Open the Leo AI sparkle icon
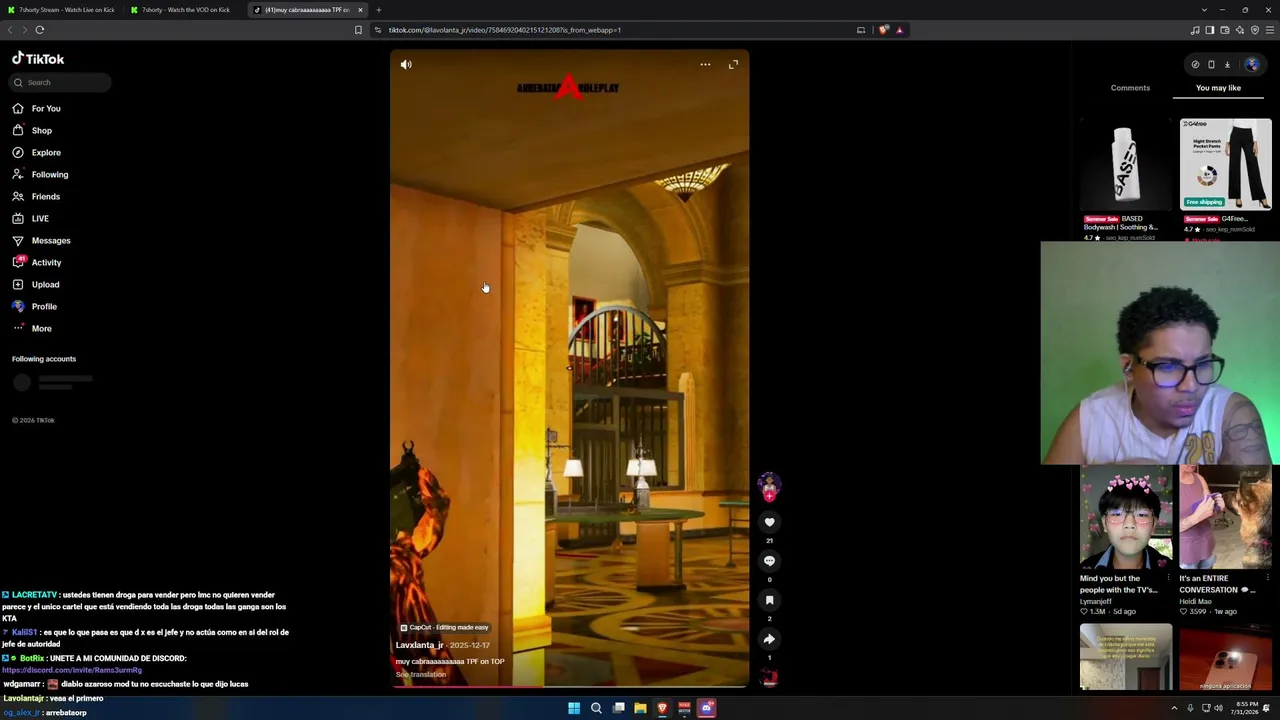 [x=1240, y=30]
